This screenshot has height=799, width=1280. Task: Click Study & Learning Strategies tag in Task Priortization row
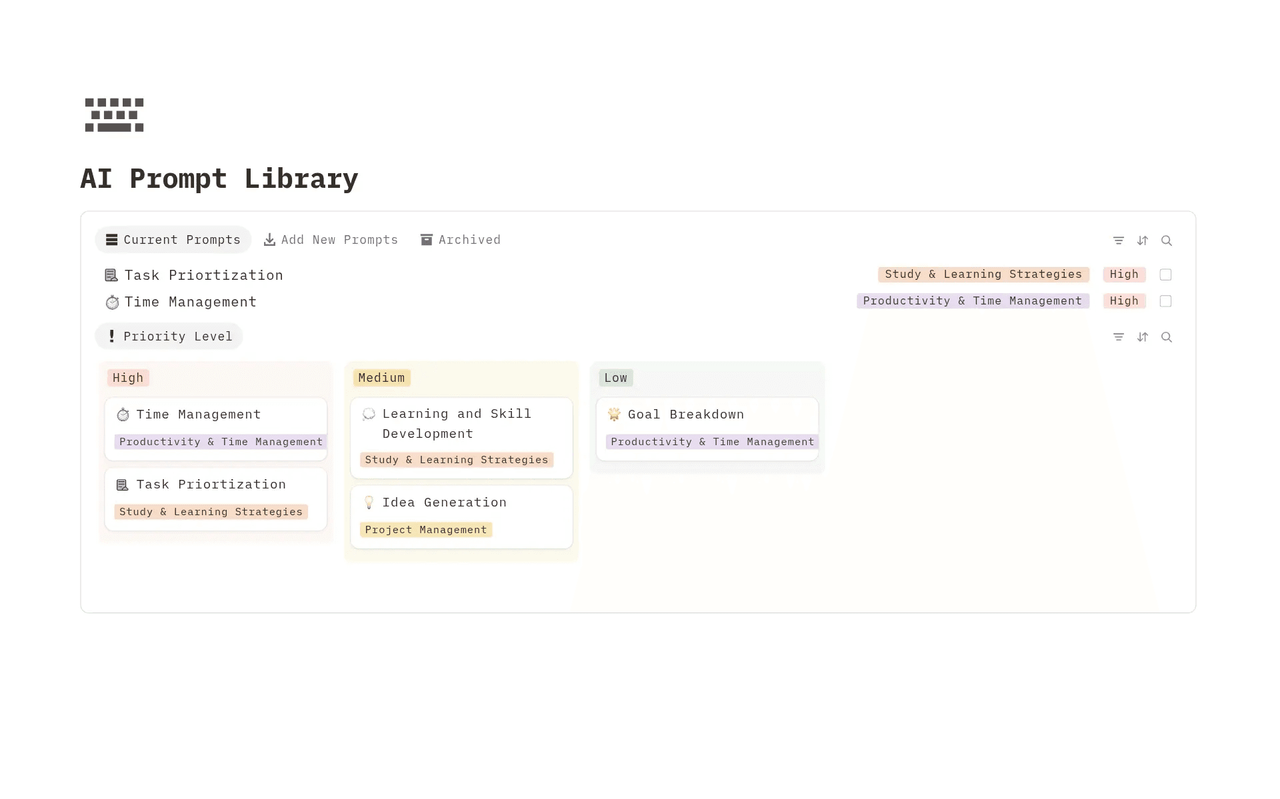click(x=984, y=274)
